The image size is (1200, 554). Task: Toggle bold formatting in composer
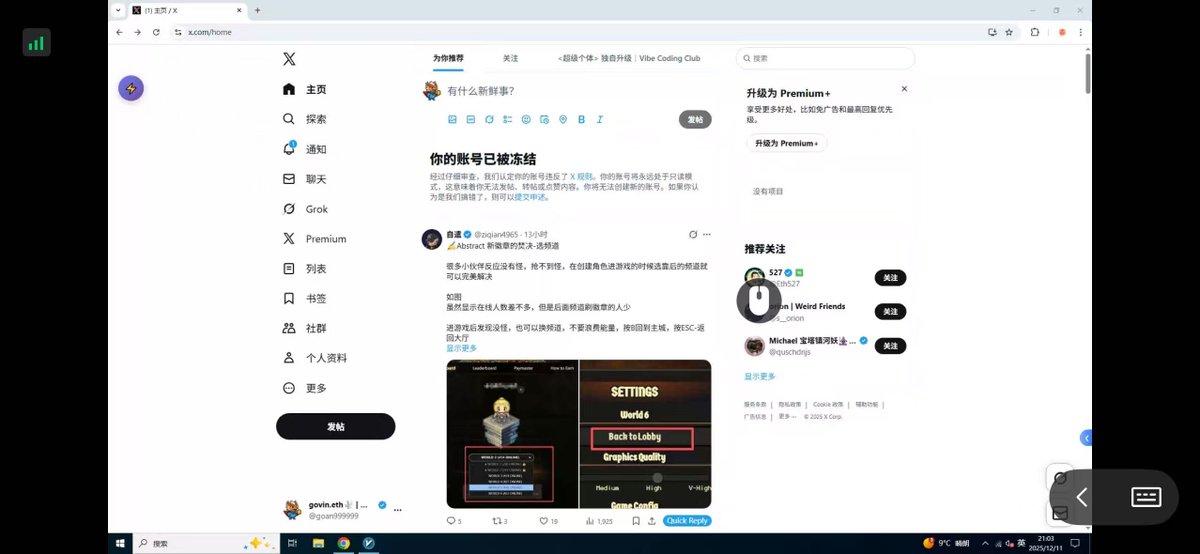(x=582, y=119)
